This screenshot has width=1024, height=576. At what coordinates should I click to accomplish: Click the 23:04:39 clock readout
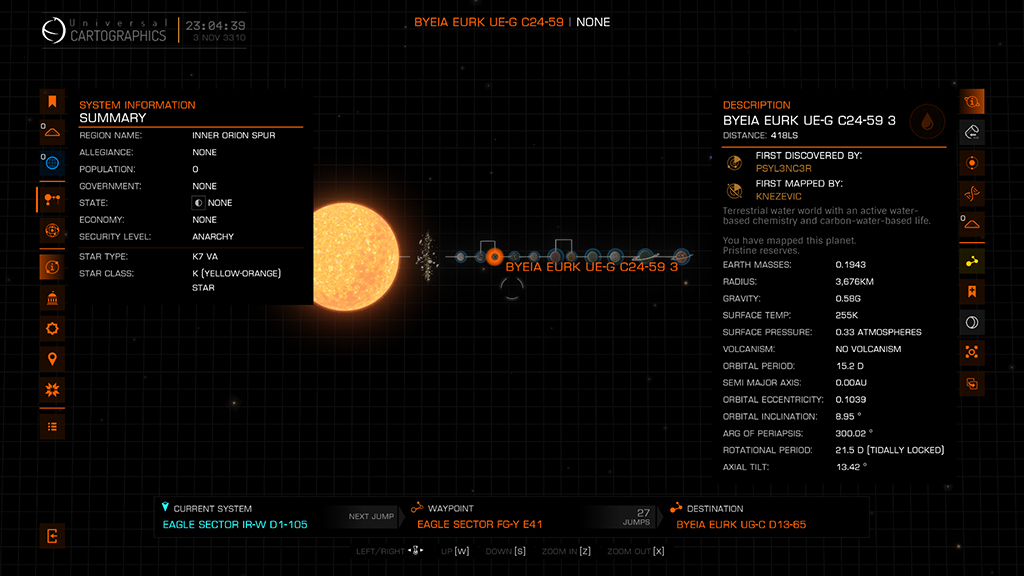(x=216, y=25)
